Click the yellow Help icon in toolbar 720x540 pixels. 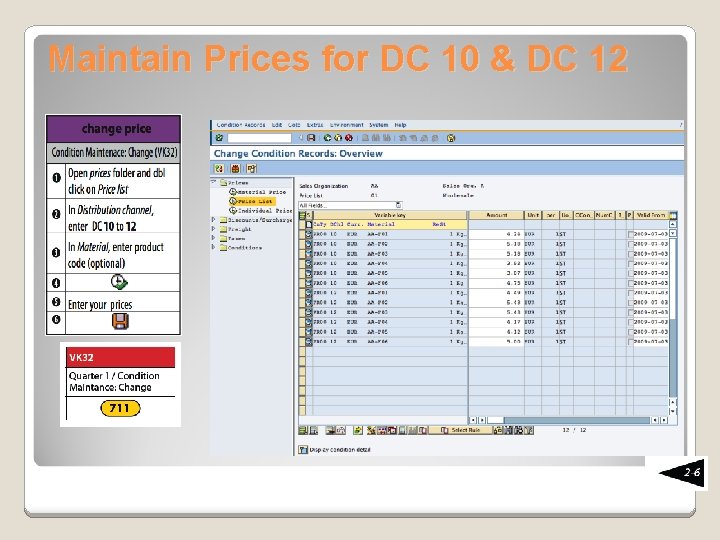(451, 138)
